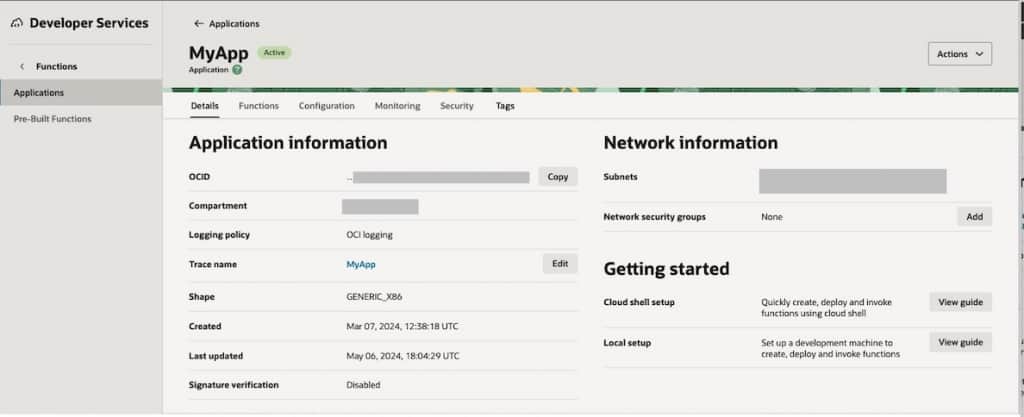Open the MyApp trace name link
Image resolution: width=1024 pixels, height=417 pixels.
point(360,265)
